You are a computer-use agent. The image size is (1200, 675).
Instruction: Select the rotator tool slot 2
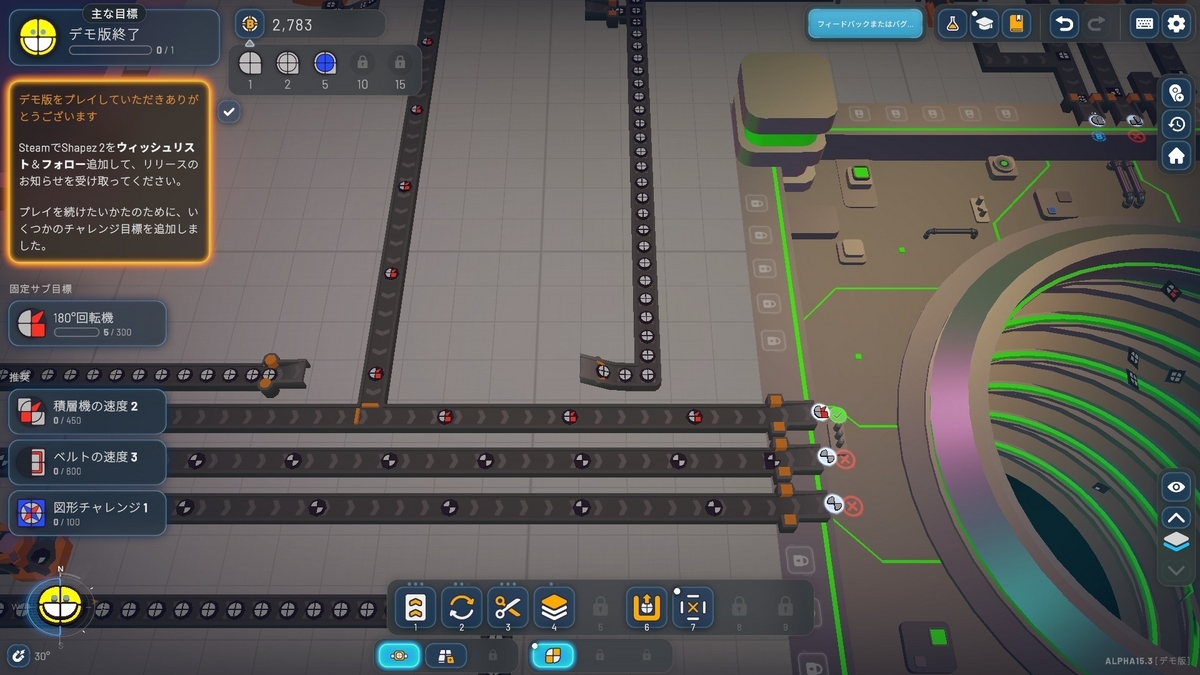(x=462, y=607)
